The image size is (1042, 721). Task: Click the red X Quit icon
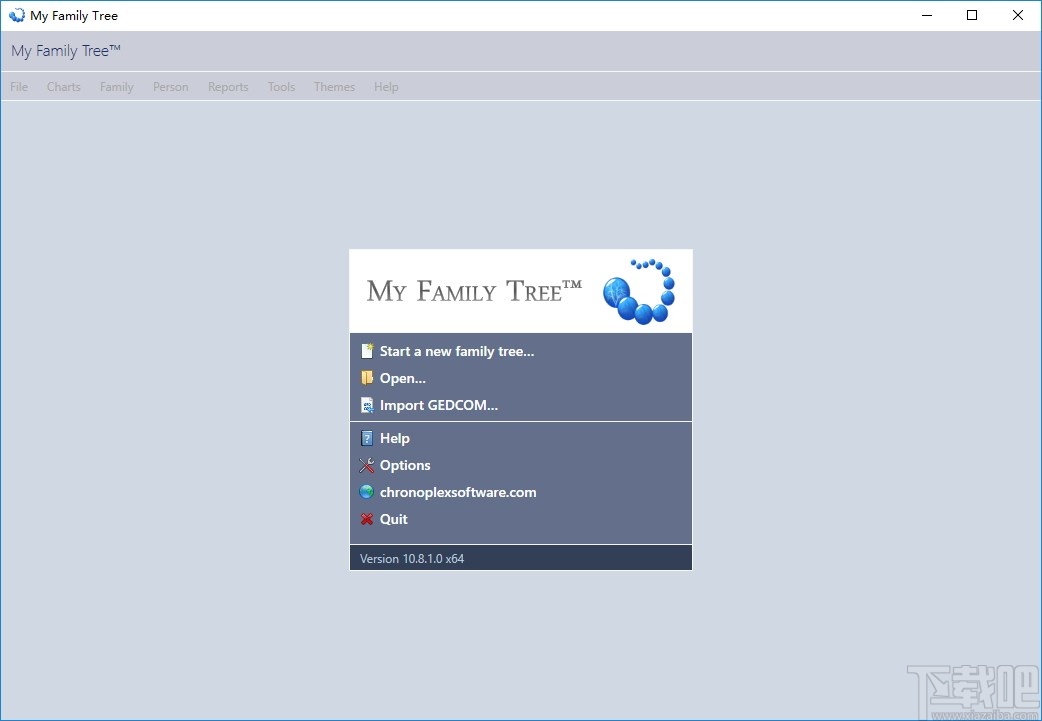coord(367,519)
